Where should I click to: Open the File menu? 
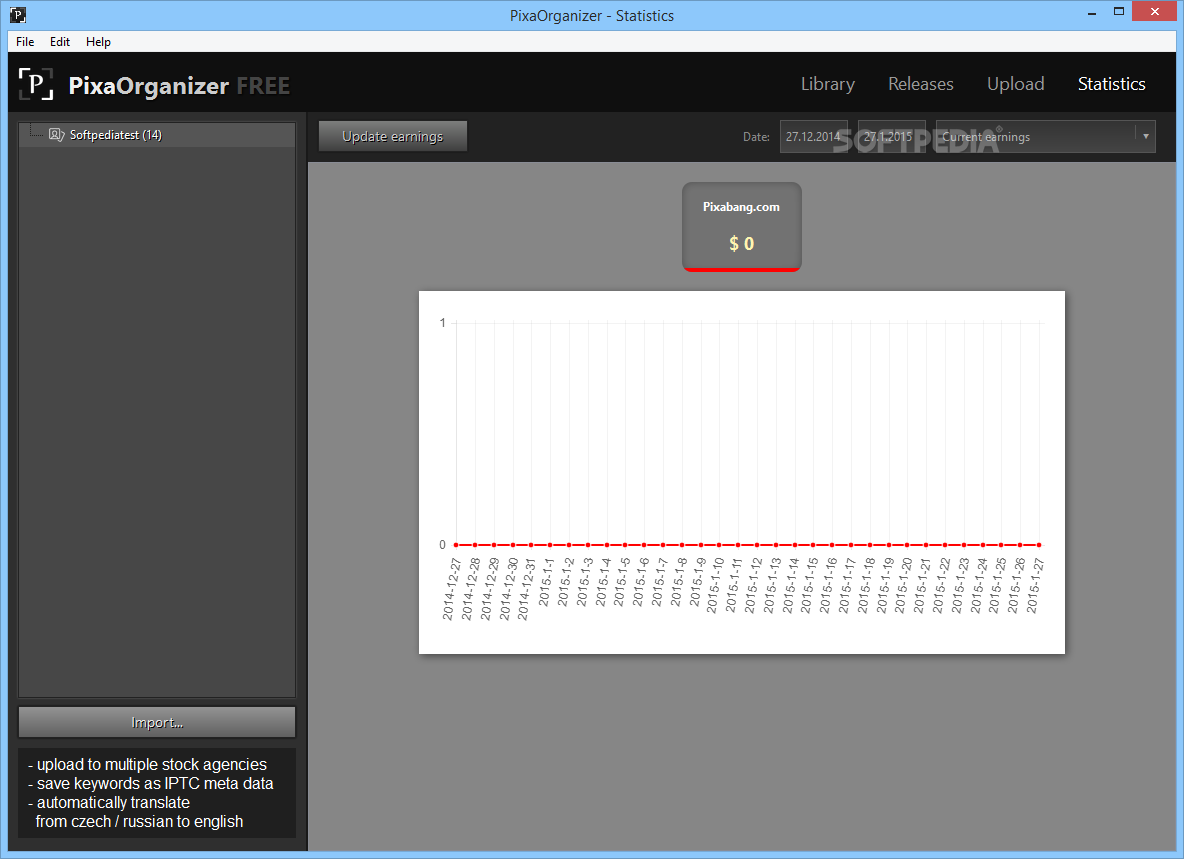25,42
